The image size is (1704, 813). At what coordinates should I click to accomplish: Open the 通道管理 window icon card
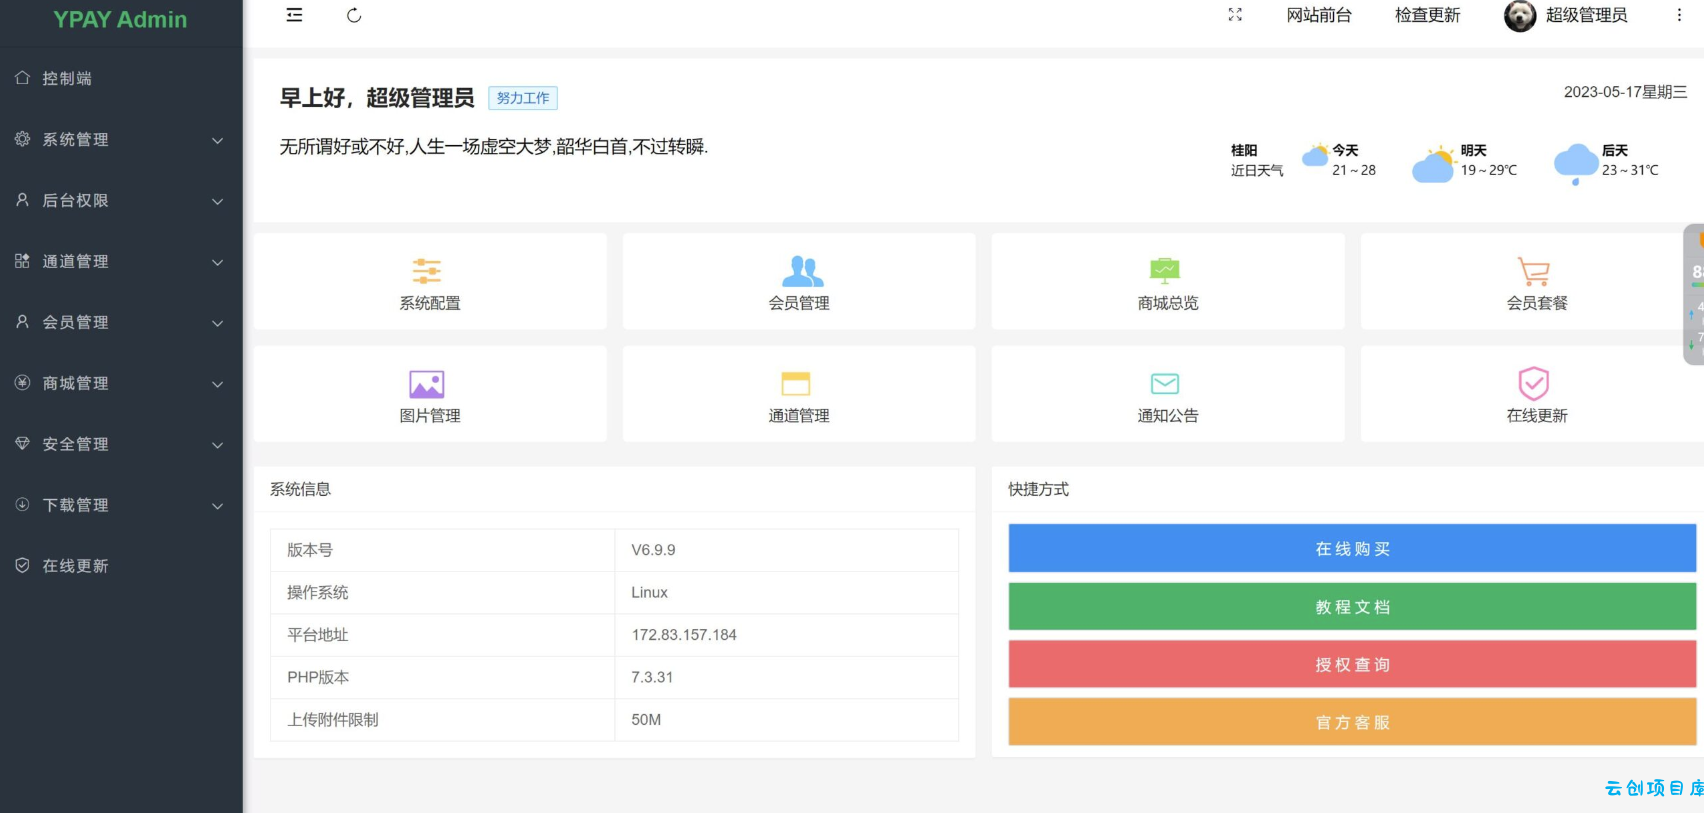pyautogui.click(x=799, y=394)
